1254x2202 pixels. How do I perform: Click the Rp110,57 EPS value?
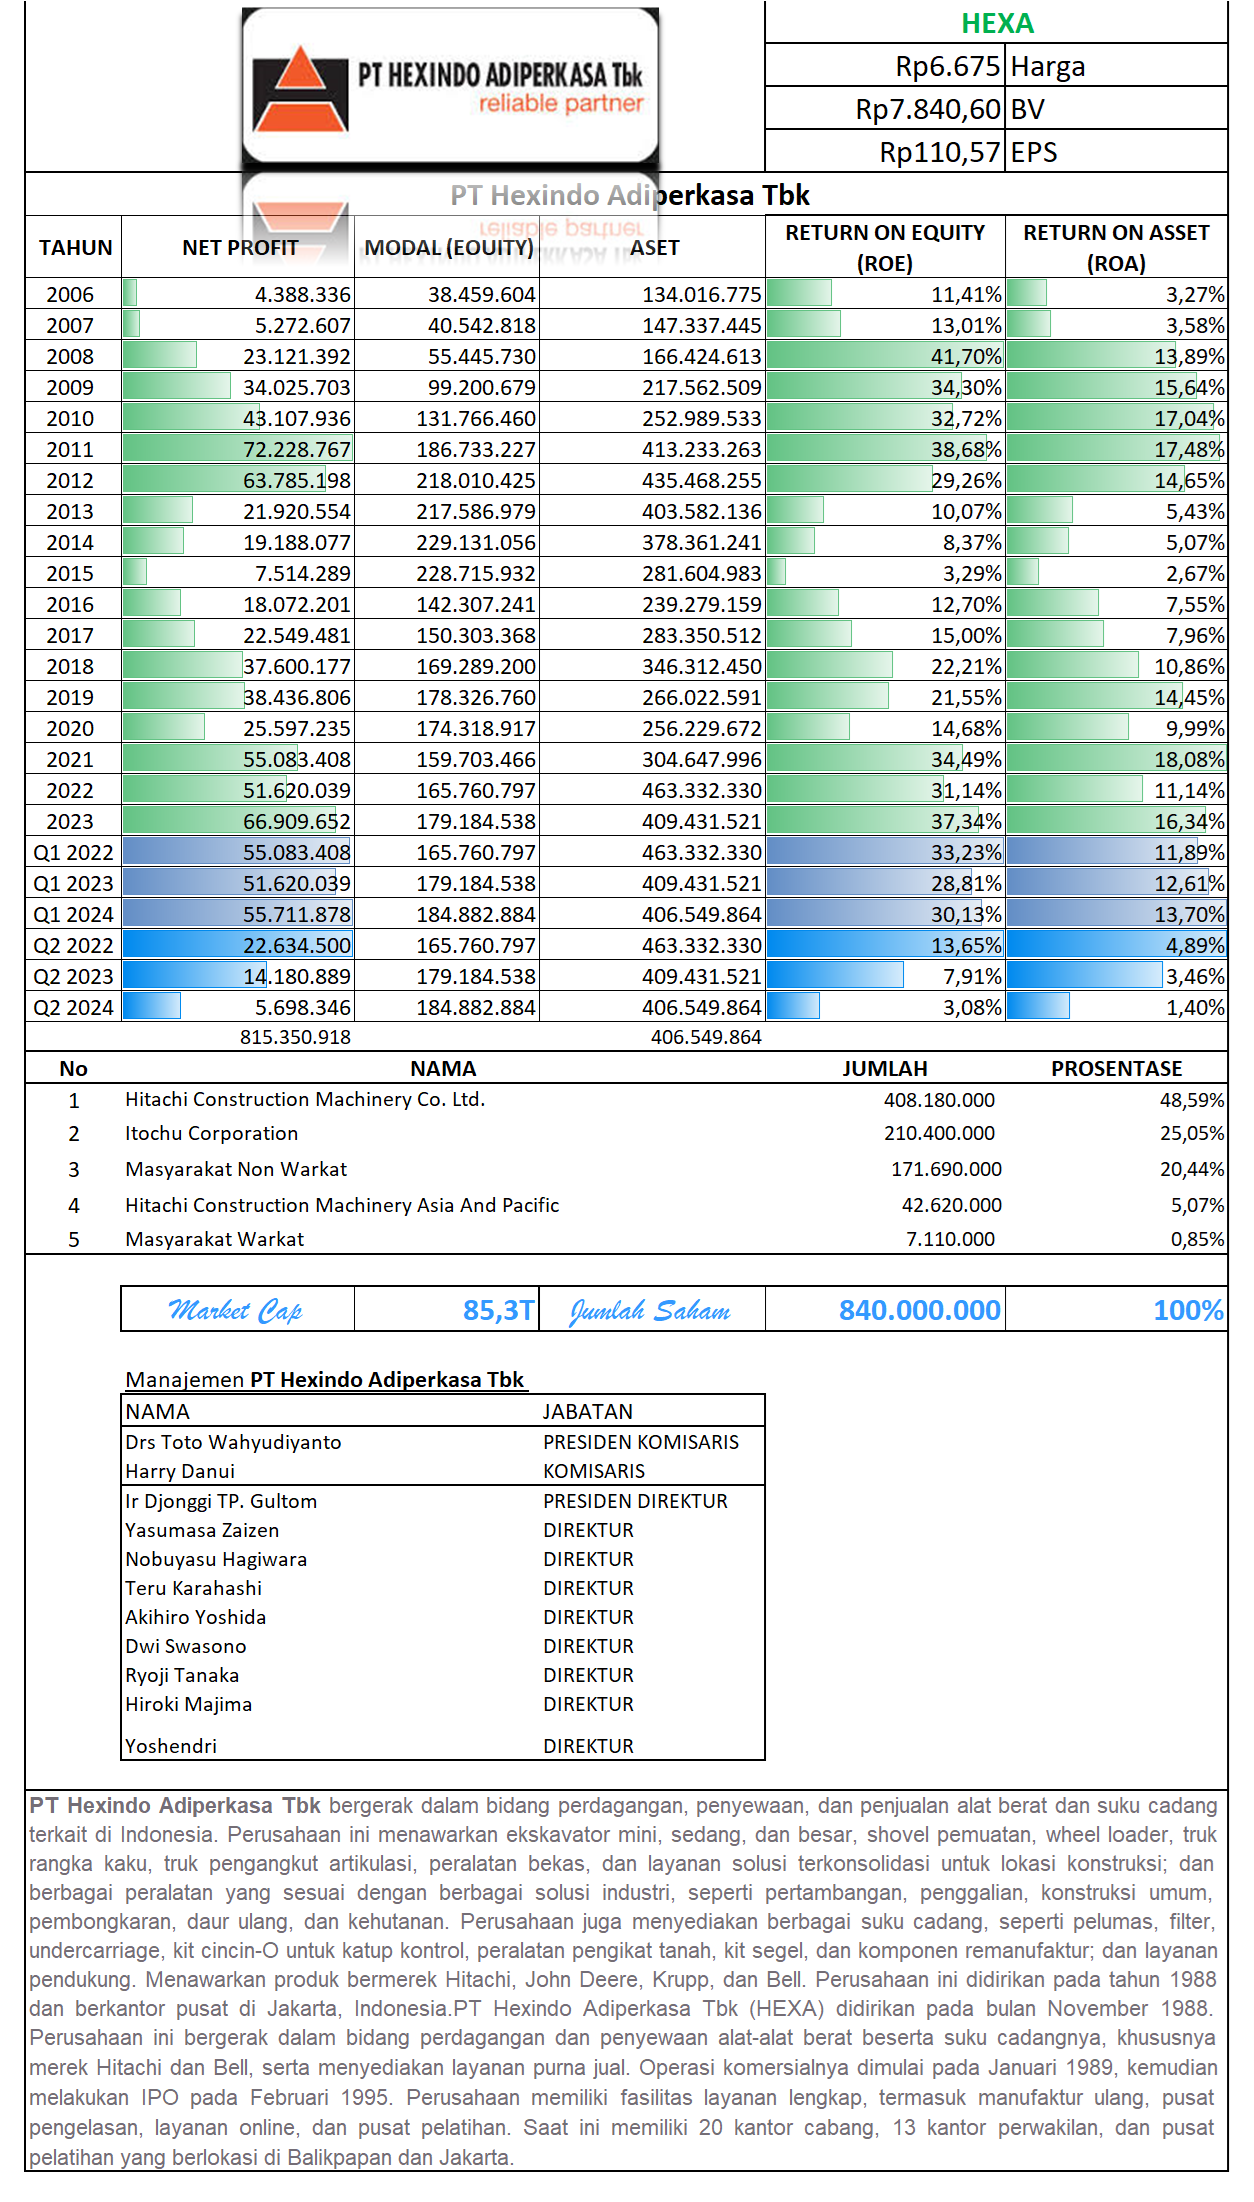(x=940, y=152)
